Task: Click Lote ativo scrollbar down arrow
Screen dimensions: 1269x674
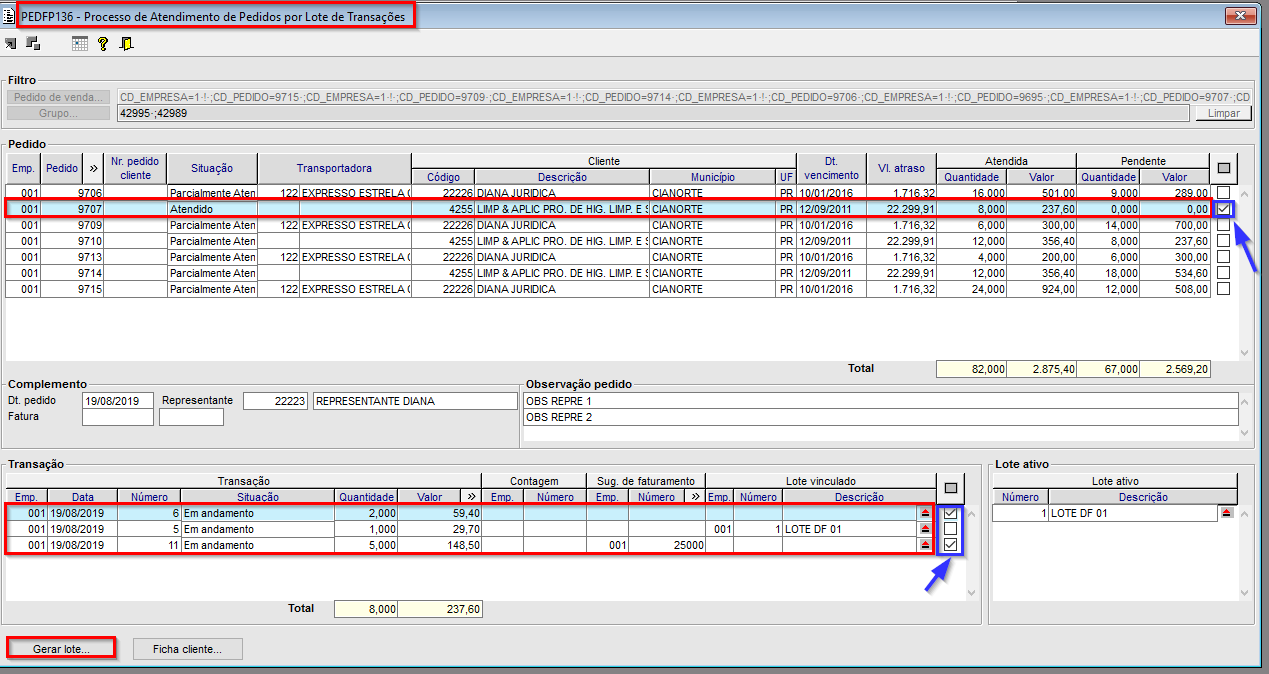Action: tap(1245, 593)
